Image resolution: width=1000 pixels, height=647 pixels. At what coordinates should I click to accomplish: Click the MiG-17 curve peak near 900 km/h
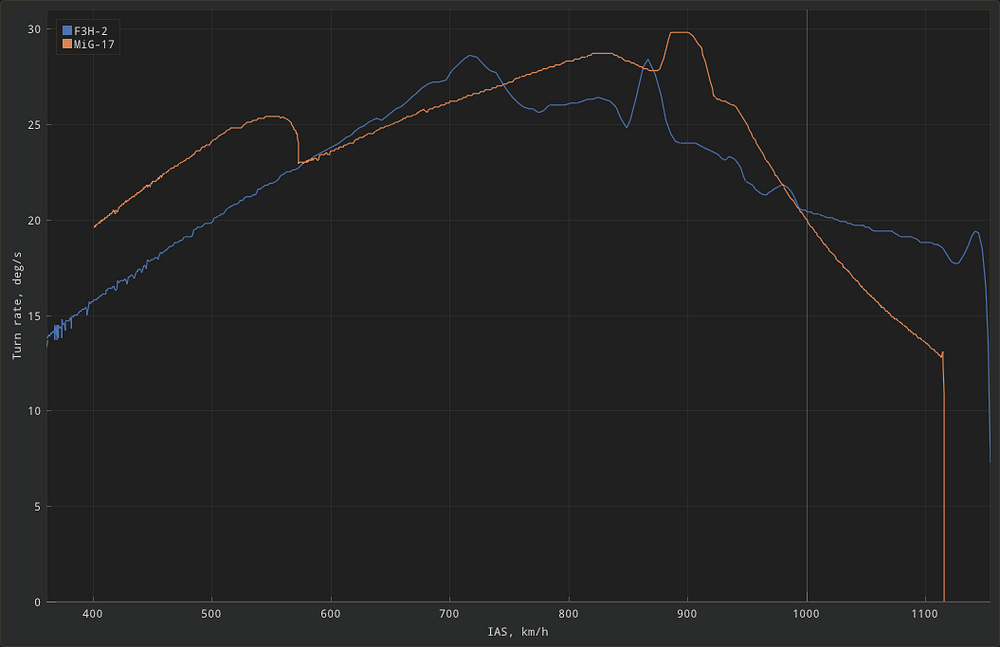click(x=679, y=33)
